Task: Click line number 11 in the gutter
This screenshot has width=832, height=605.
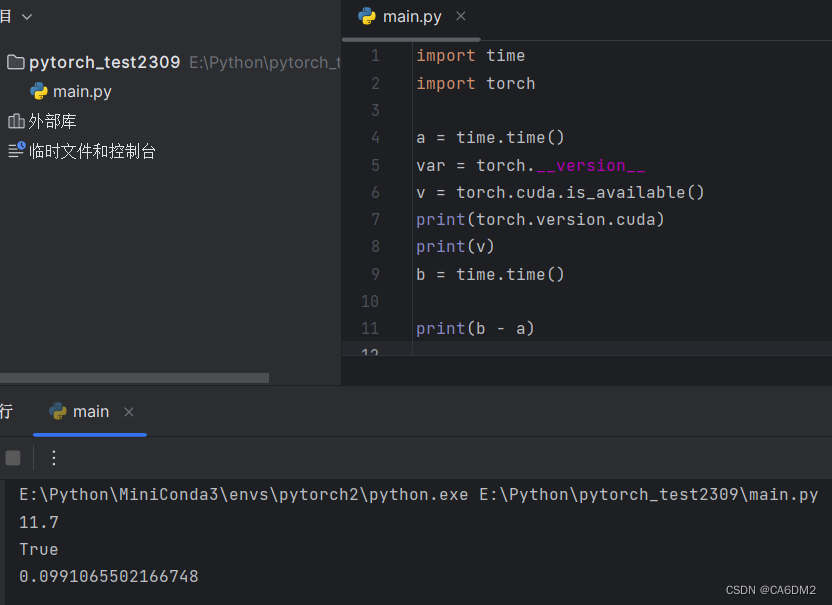Action: [370, 329]
